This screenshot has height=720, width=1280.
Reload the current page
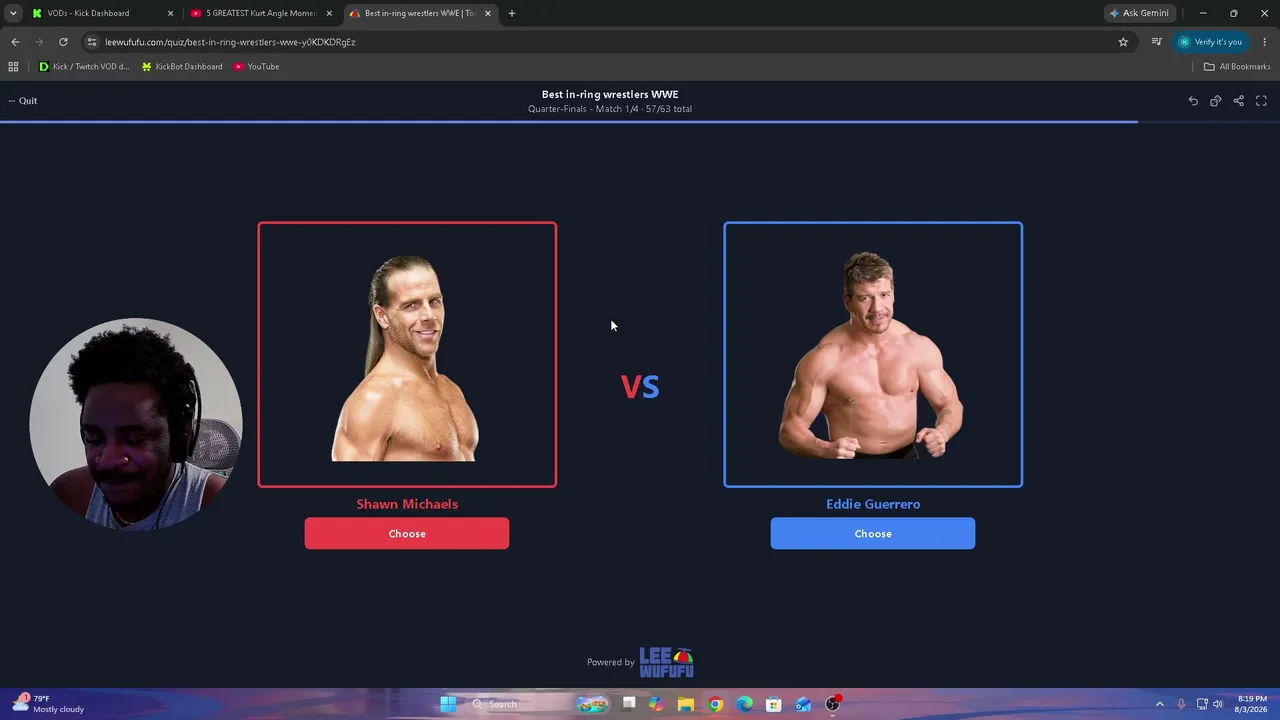pos(63,42)
